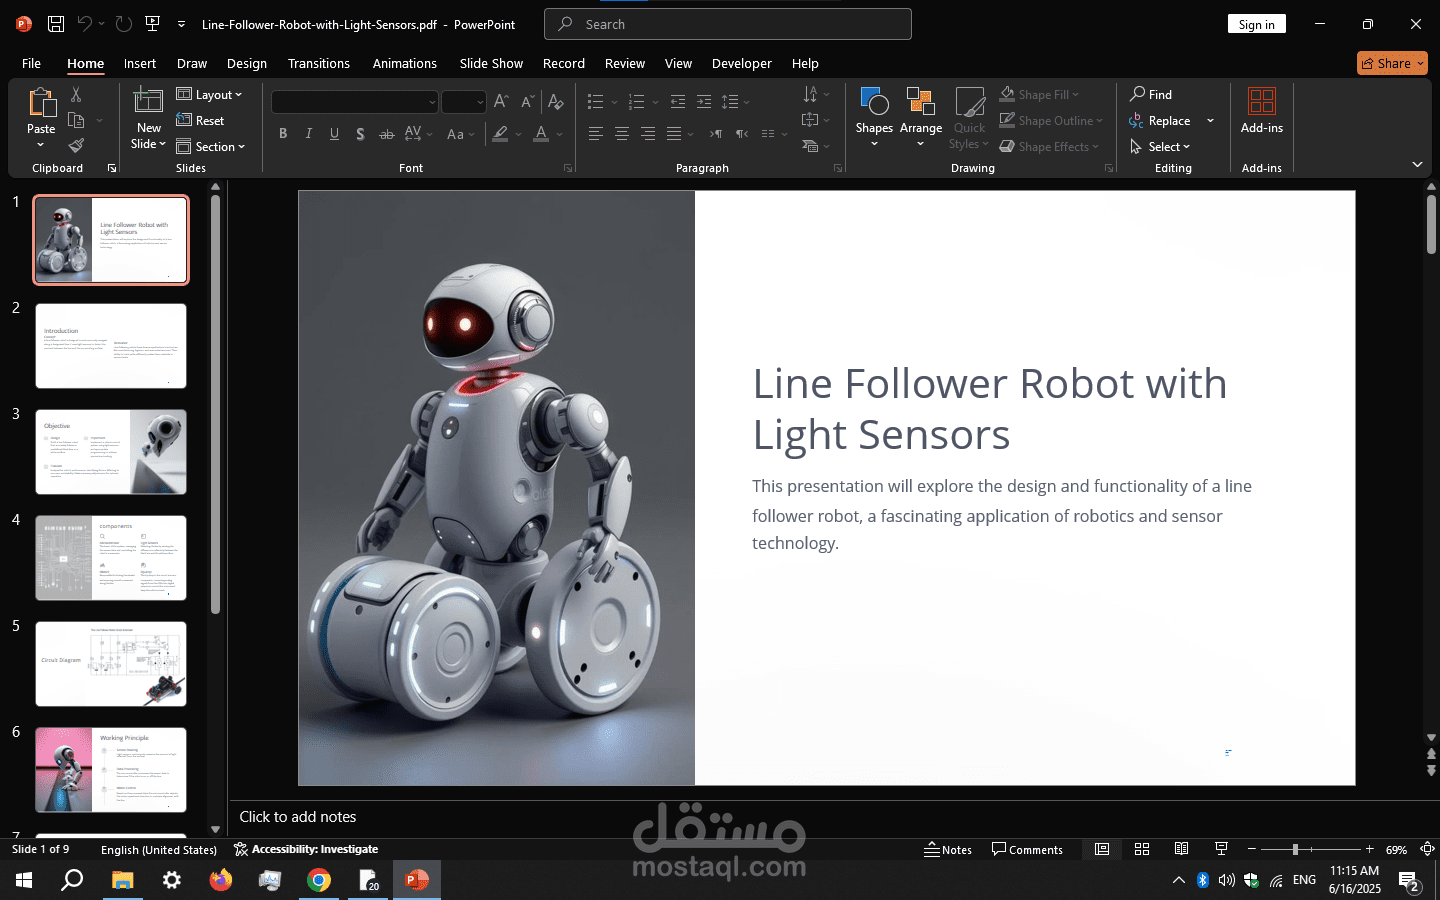Start Slide Show from the status bar icon

tap(1221, 849)
